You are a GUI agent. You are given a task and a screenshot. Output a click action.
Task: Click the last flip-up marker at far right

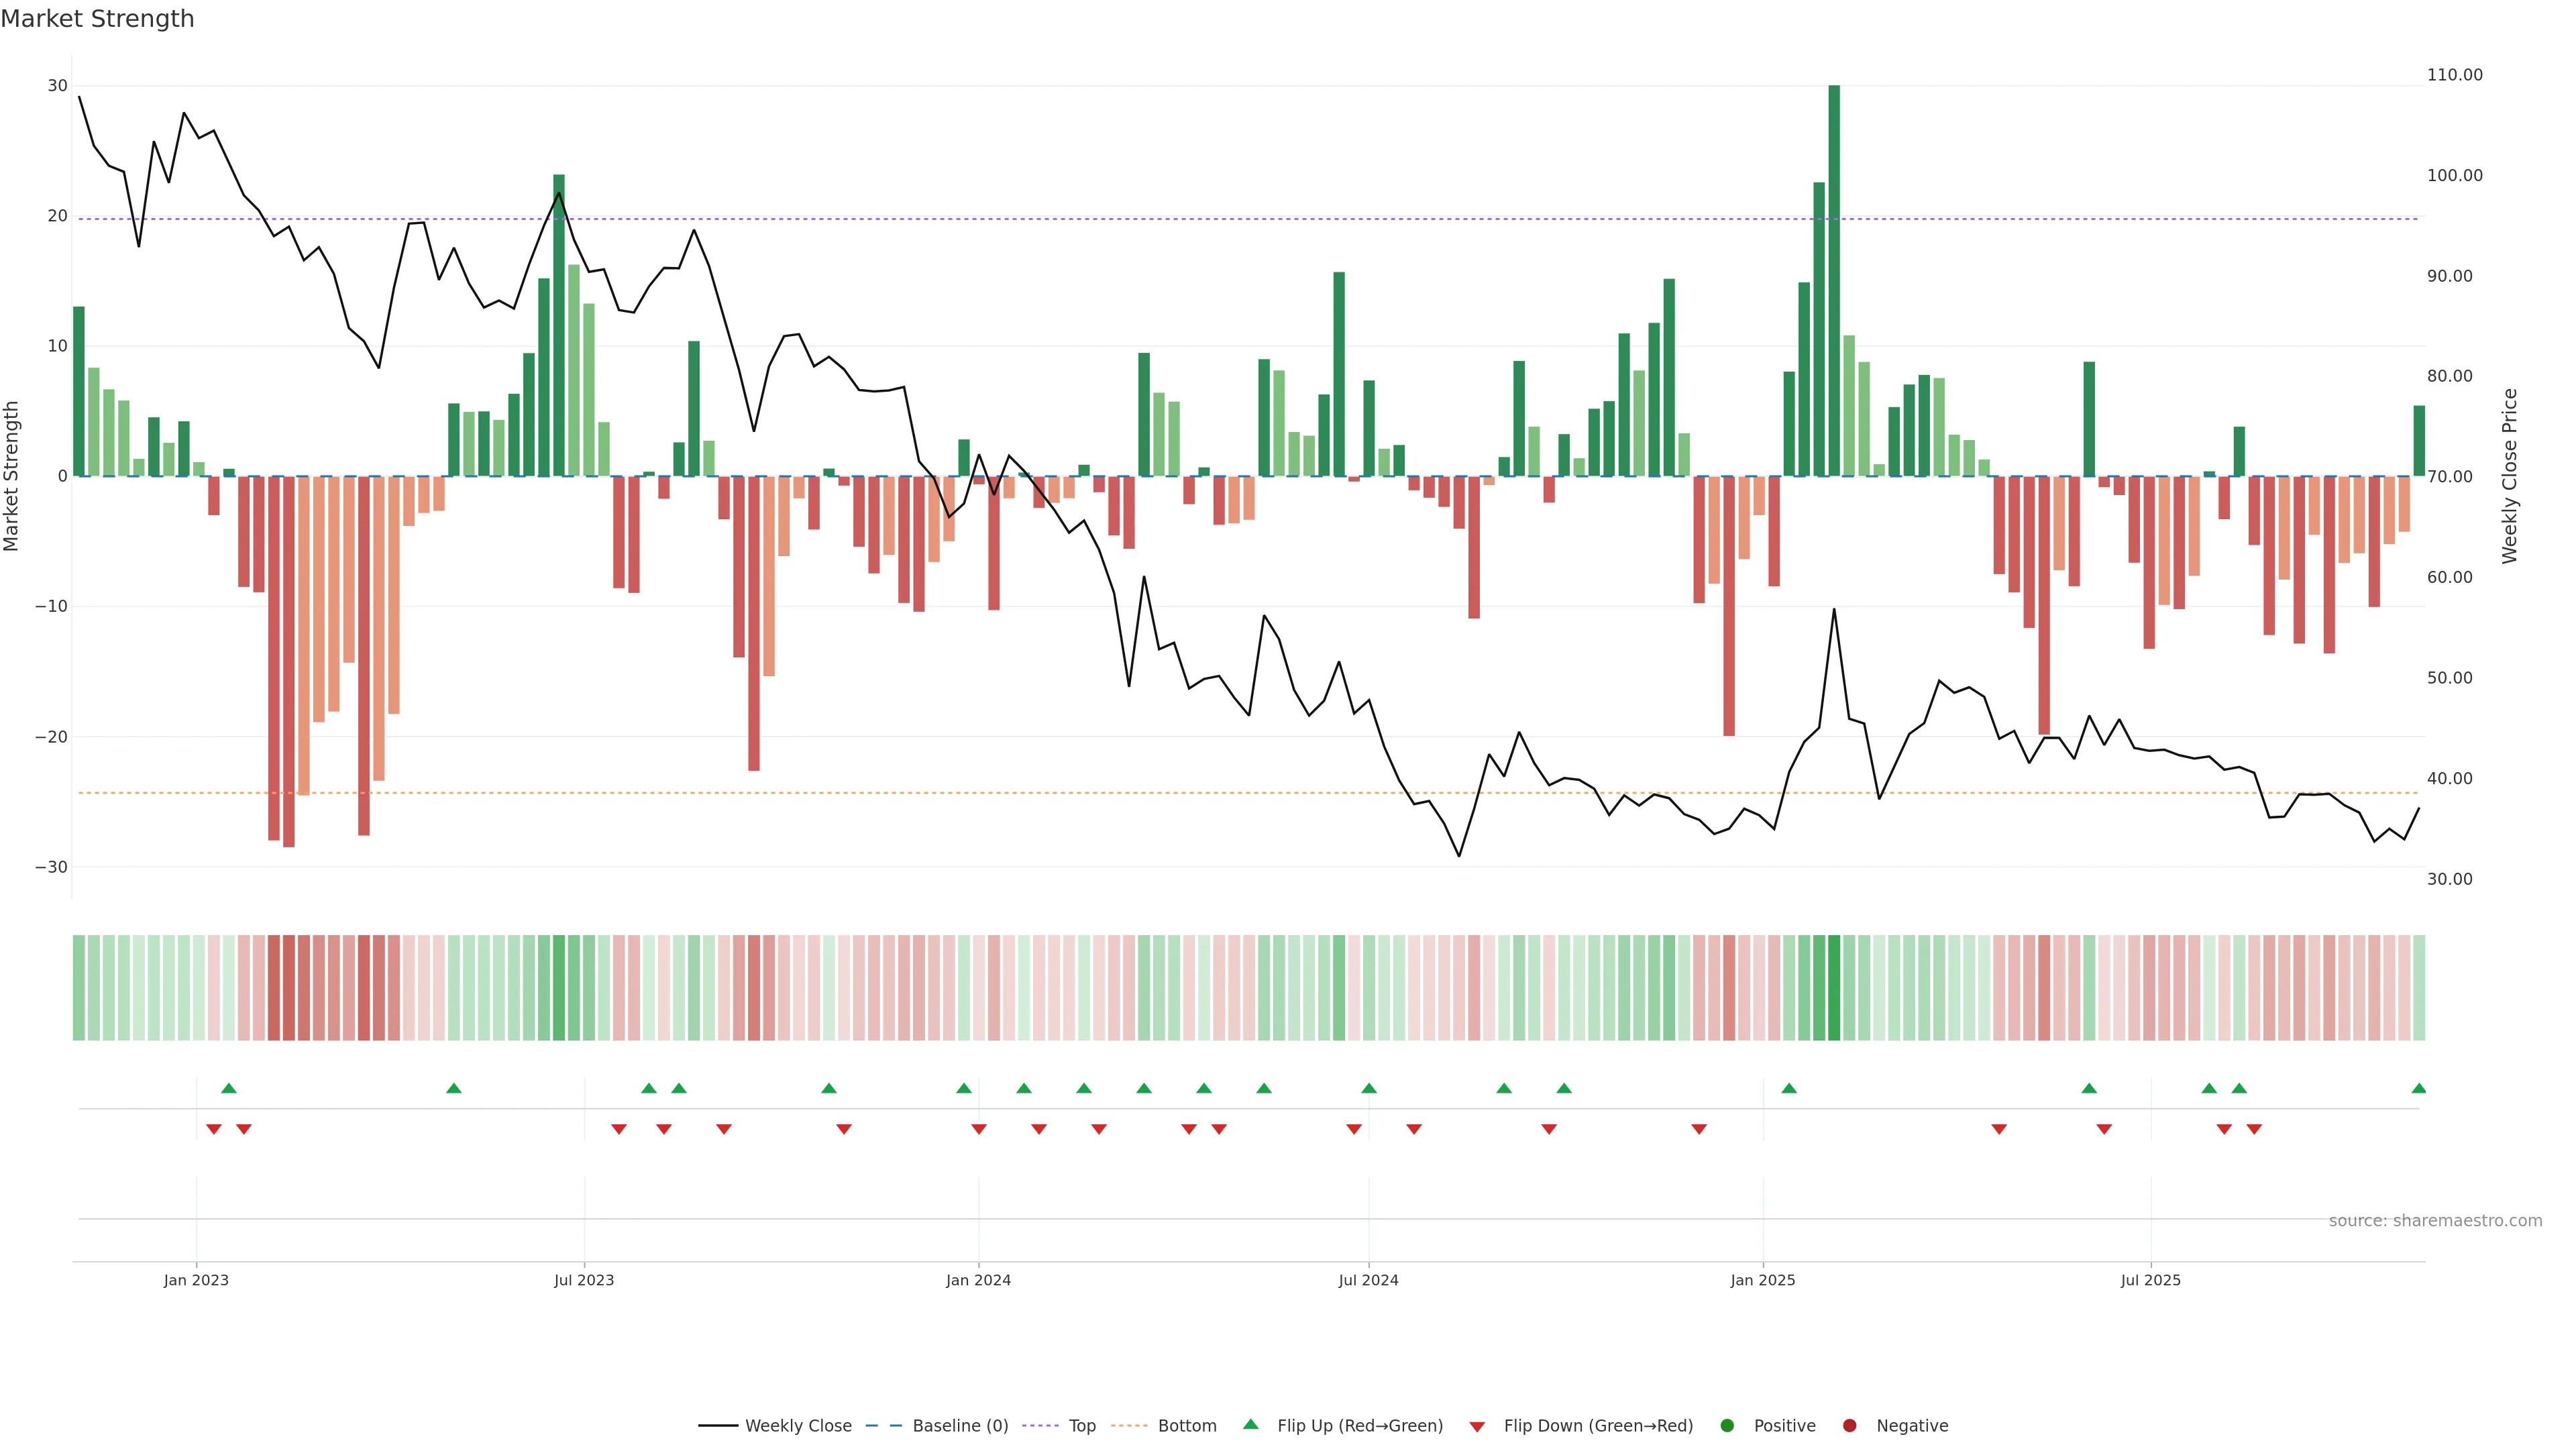(2418, 1088)
